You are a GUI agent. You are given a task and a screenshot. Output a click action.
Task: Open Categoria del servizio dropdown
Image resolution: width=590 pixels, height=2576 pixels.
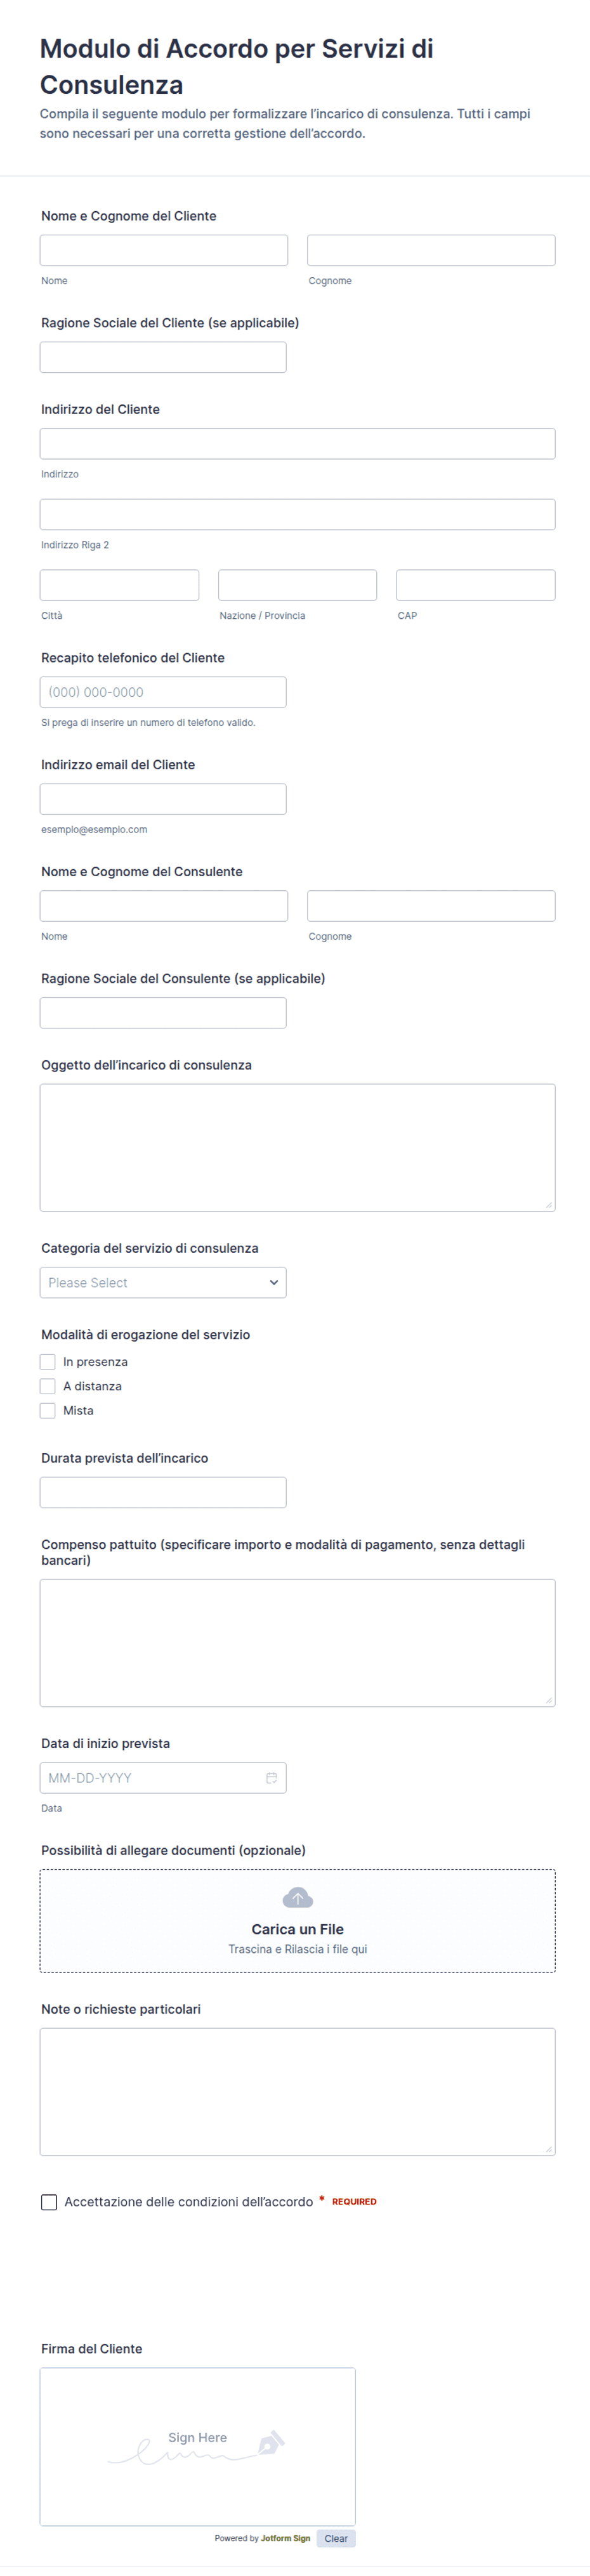(163, 1282)
